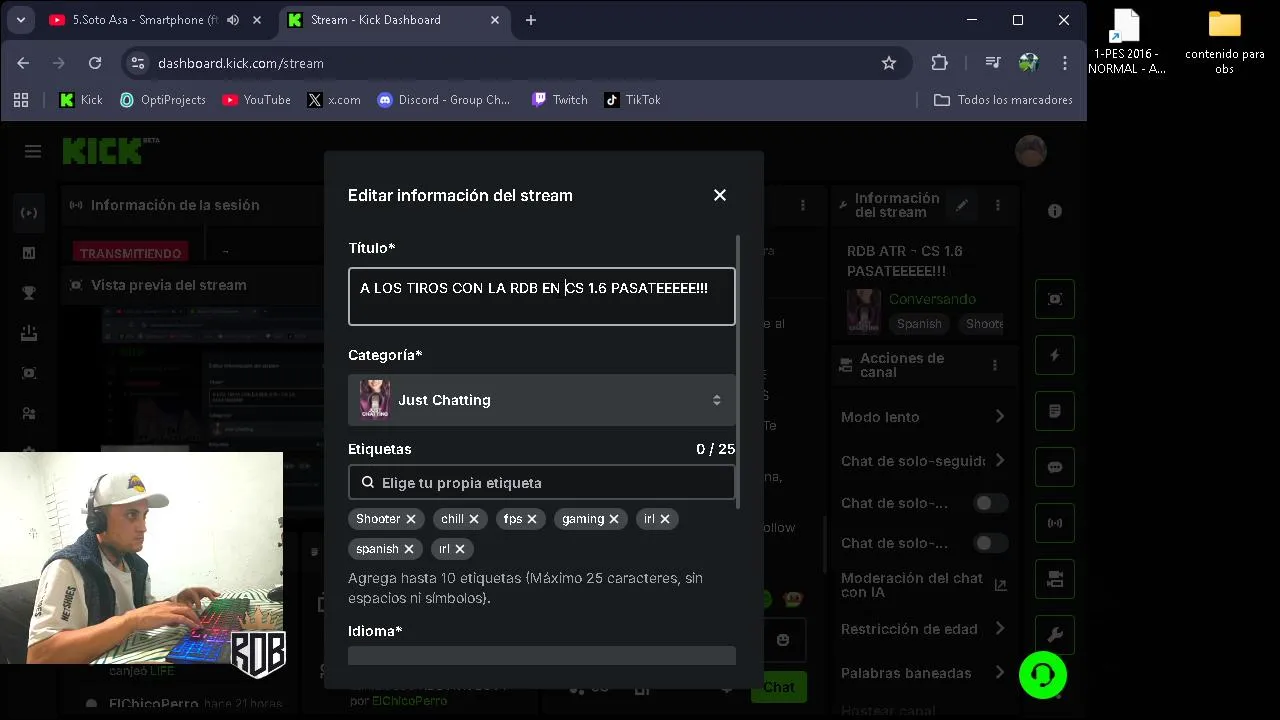1280x720 pixels.
Task: Remove the fps tag
Action: (532, 519)
